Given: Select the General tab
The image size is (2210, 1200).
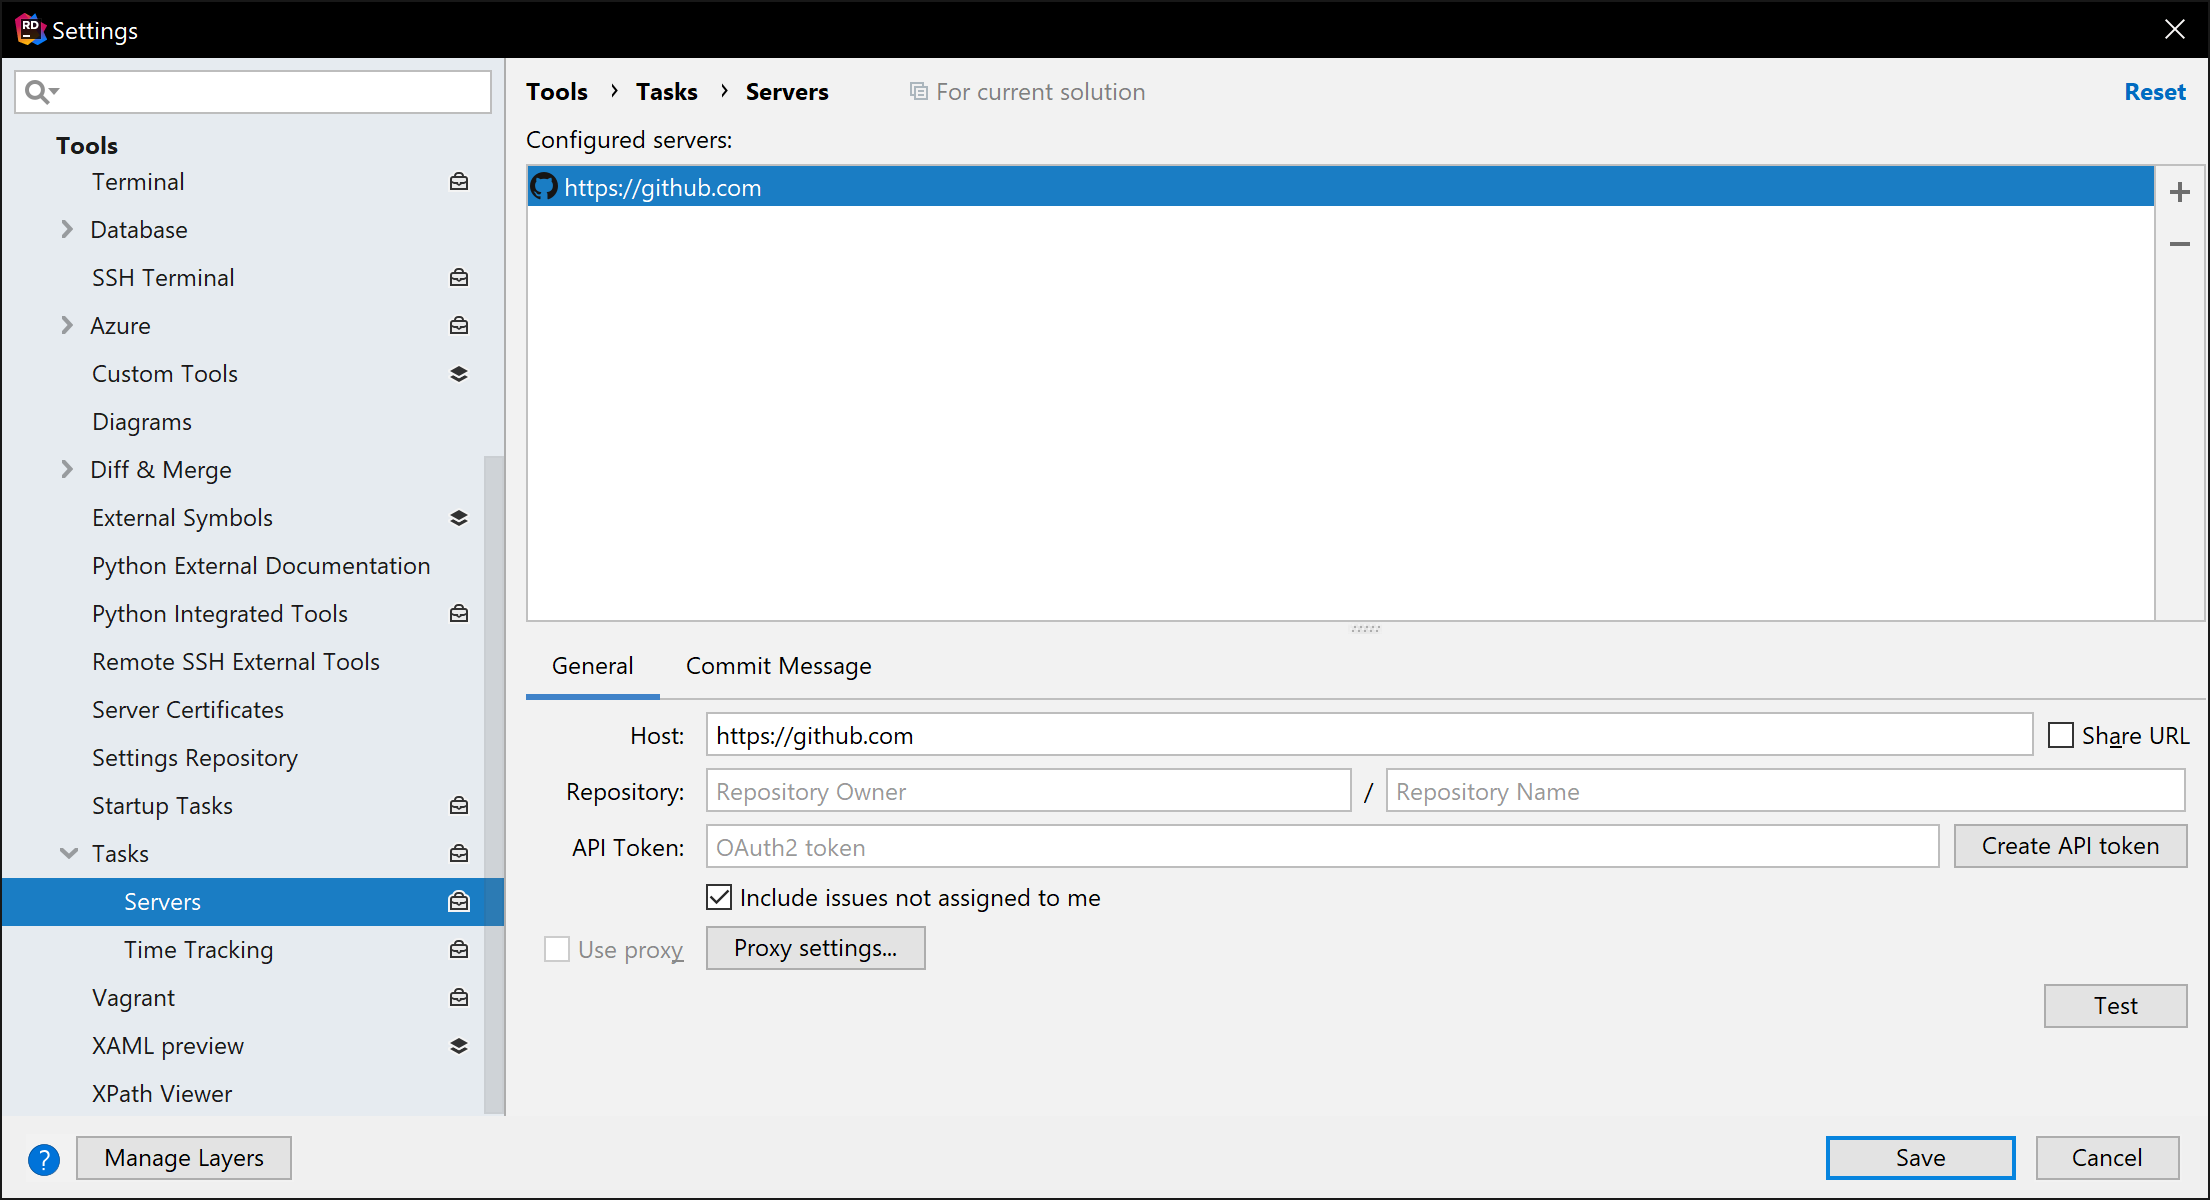Looking at the screenshot, I should (x=594, y=665).
